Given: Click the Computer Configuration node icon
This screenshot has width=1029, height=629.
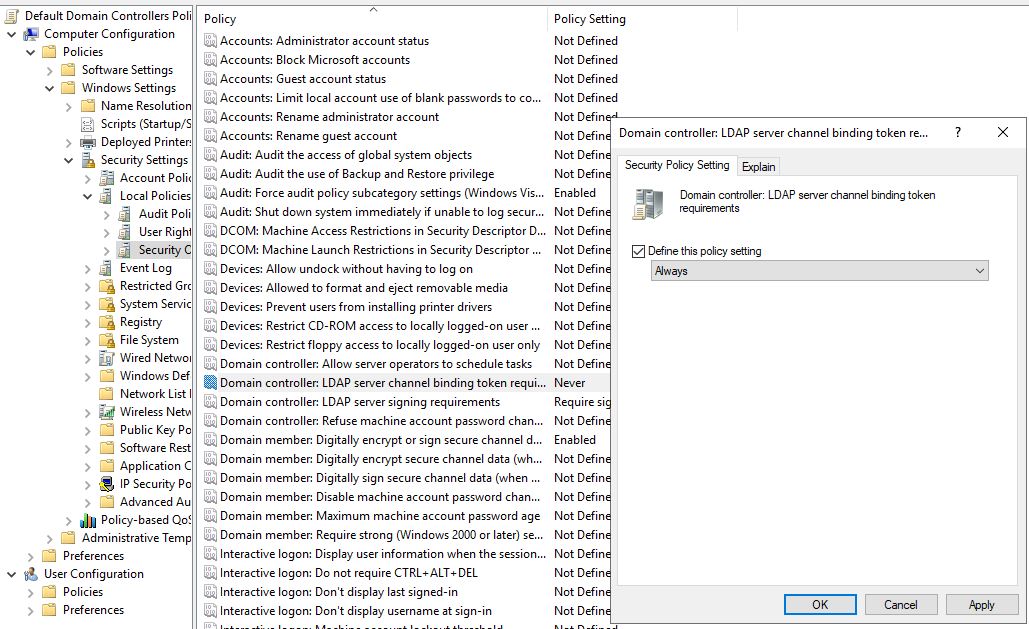Looking at the screenshot, I should point(31,34).
